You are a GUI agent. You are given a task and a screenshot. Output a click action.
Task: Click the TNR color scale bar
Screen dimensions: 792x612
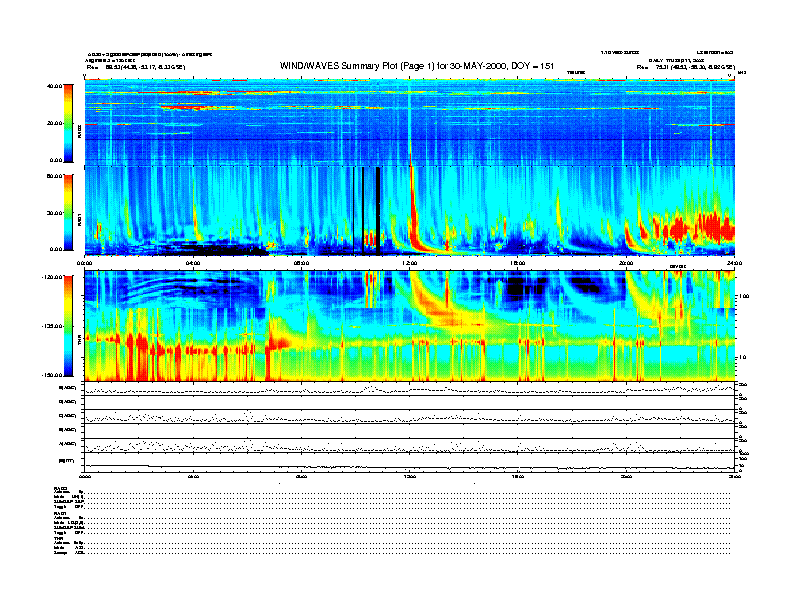coord(68,326)
